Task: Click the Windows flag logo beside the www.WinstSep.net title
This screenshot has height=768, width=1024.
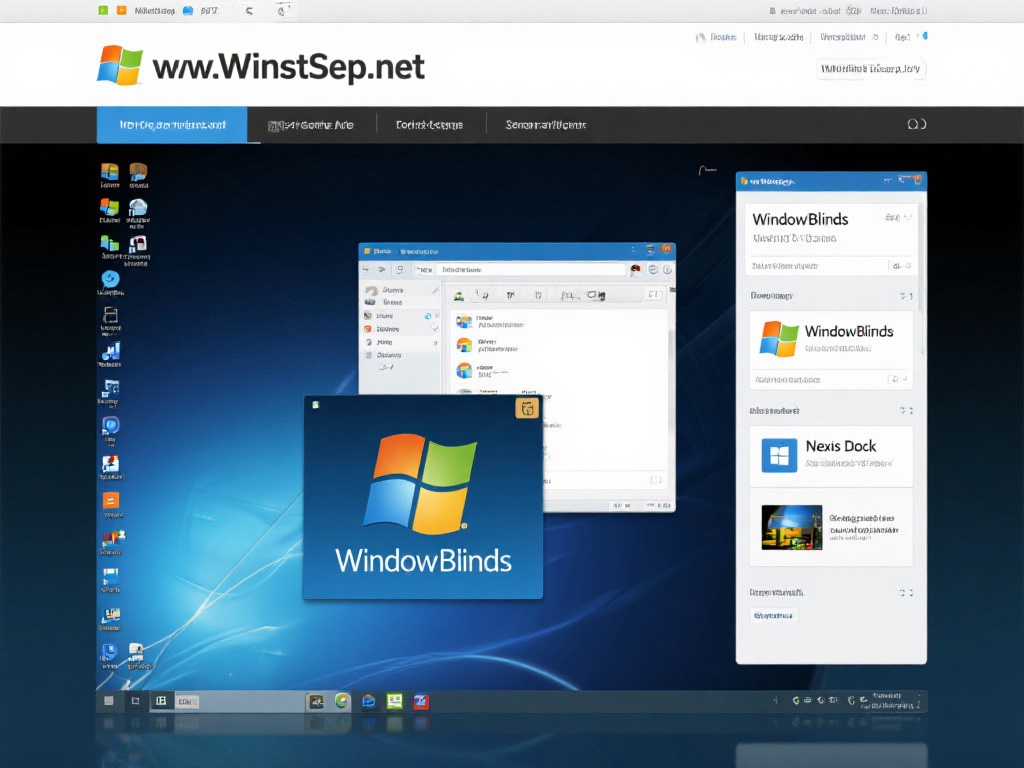Action: tap(120, 65)
